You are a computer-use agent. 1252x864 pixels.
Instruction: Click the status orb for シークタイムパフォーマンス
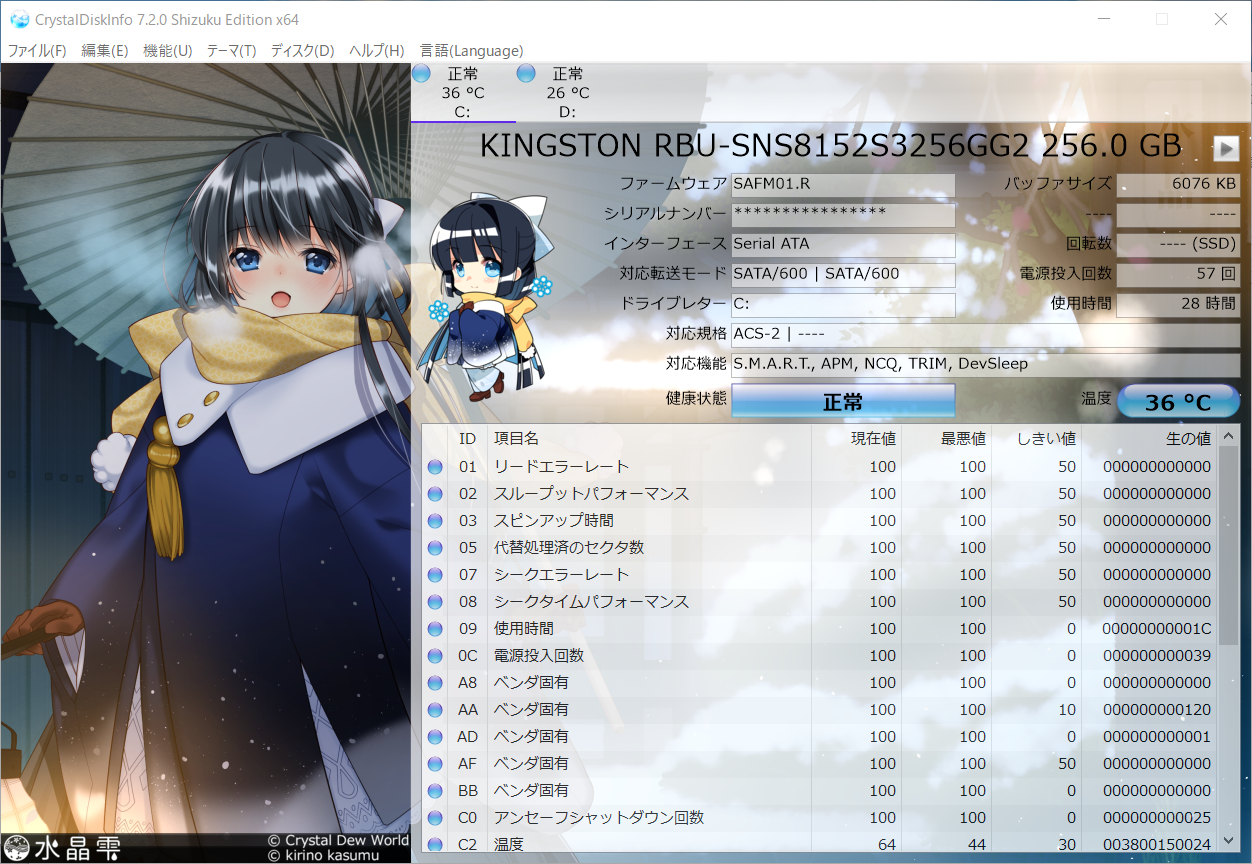coord(435,602)
